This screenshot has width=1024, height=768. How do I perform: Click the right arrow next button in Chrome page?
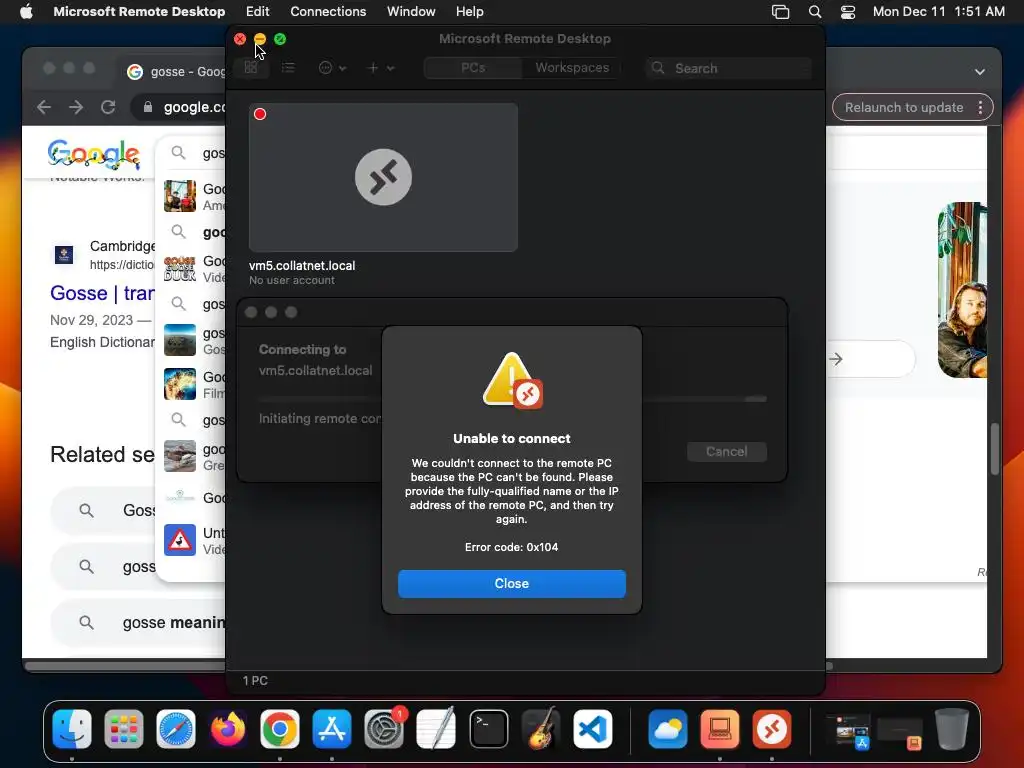[836, 359]
